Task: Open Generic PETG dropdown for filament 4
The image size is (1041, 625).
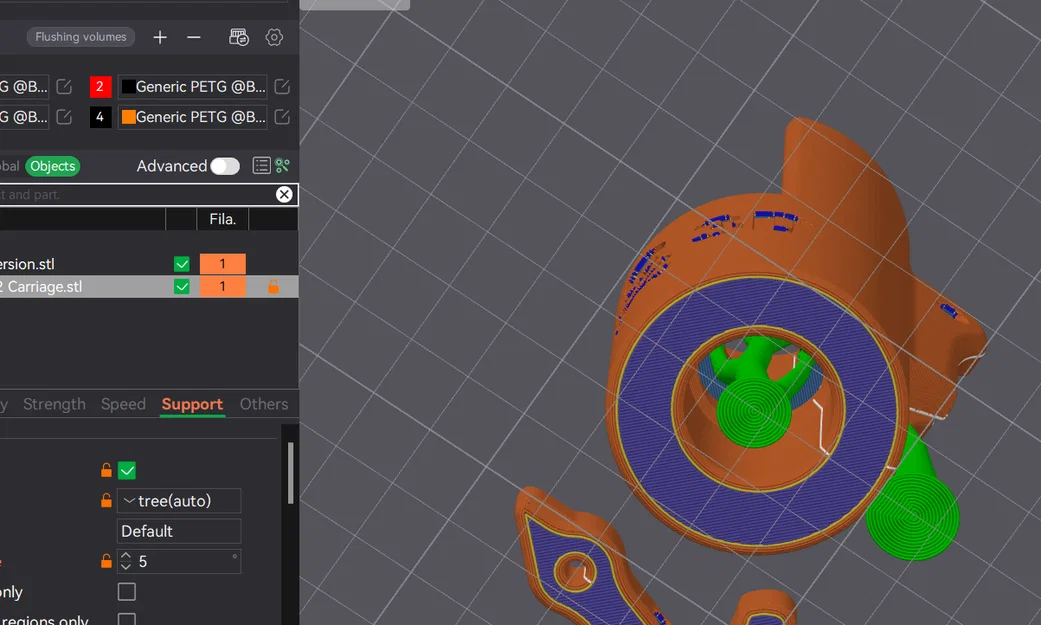Action: [x=193, y=117]
